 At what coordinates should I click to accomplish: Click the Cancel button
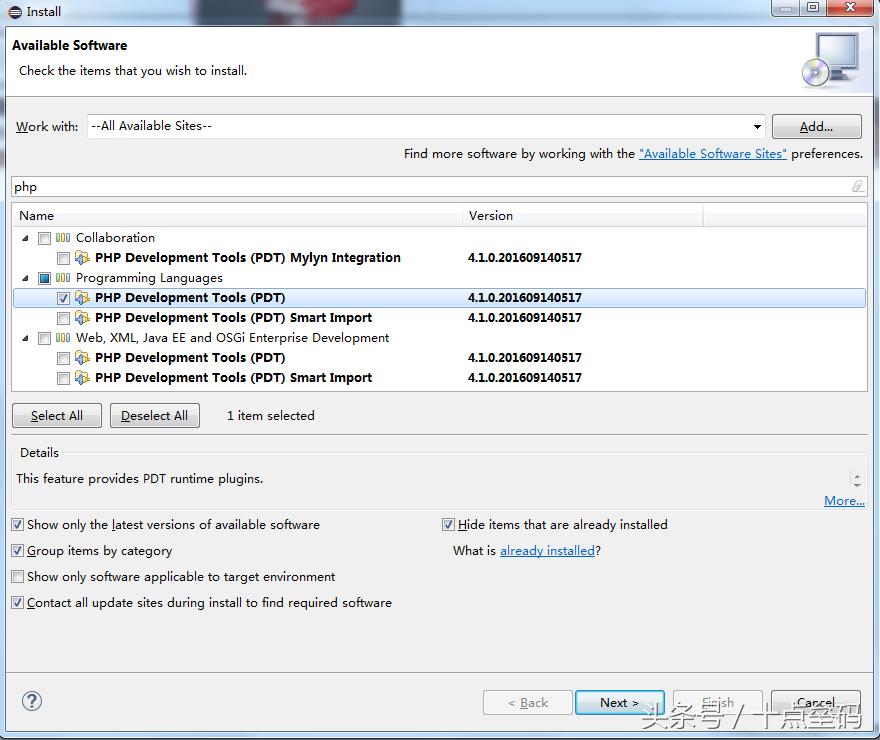pyautogui.click(x=816, y=702)
